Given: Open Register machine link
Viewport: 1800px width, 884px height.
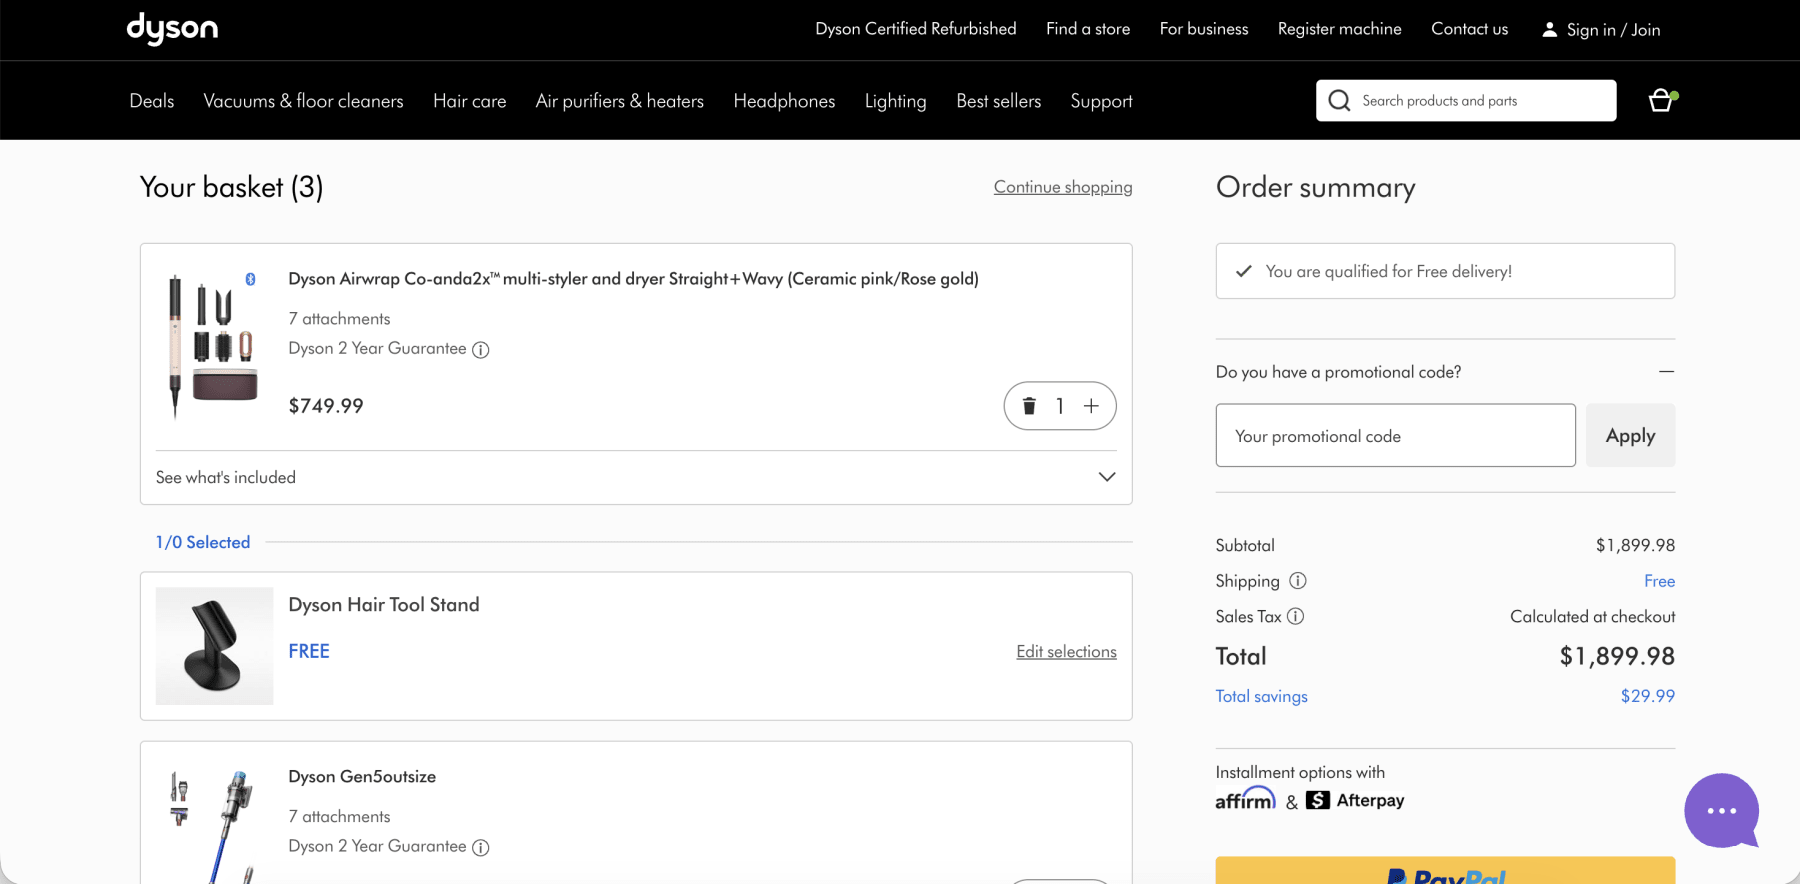Looking at the screenshot, I should 1340,29.
